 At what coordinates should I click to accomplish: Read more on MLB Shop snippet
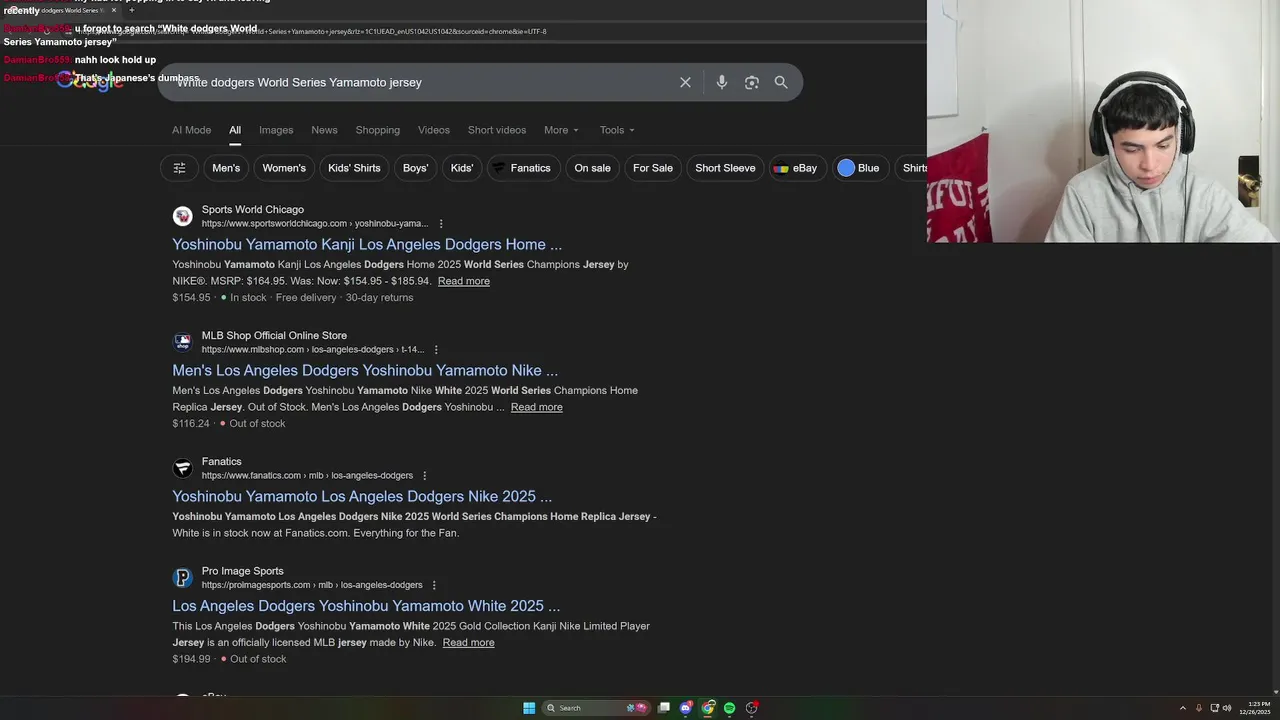[537, 407]
